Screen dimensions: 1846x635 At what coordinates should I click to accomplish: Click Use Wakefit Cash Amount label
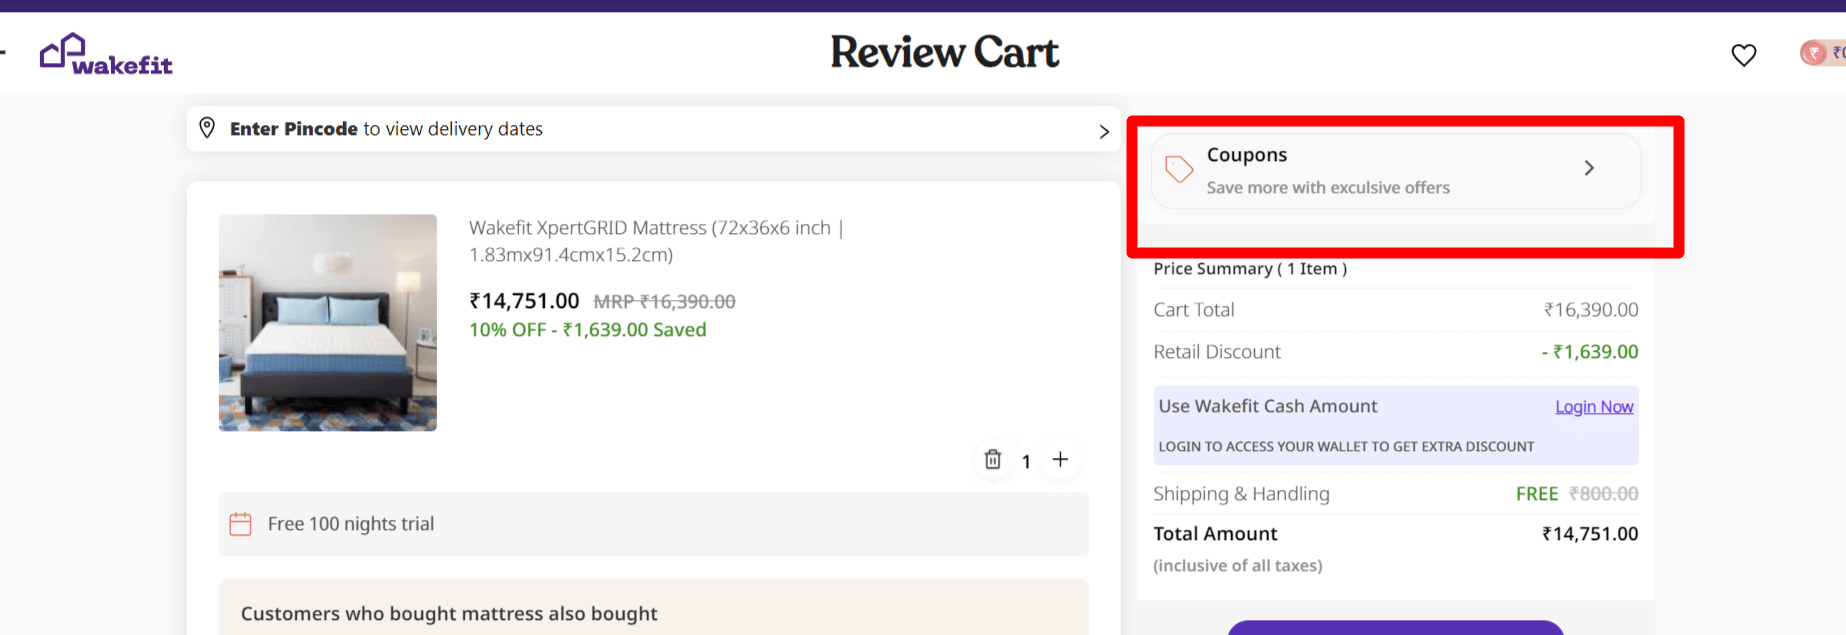coord(1267,406)
